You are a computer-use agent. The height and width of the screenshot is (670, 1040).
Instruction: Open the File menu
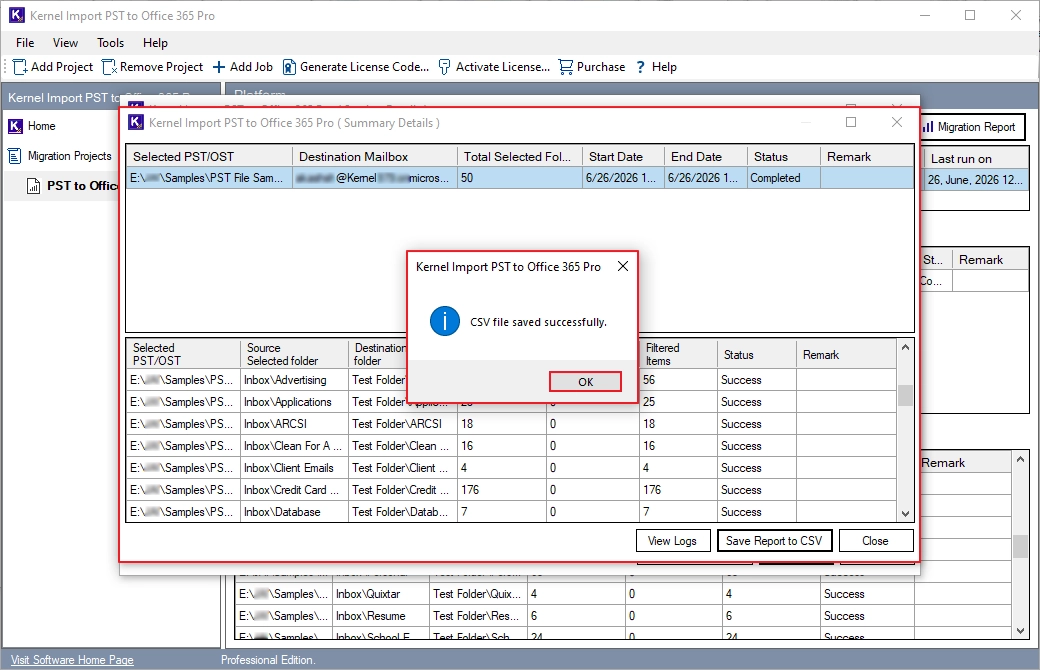pos(25,42)
